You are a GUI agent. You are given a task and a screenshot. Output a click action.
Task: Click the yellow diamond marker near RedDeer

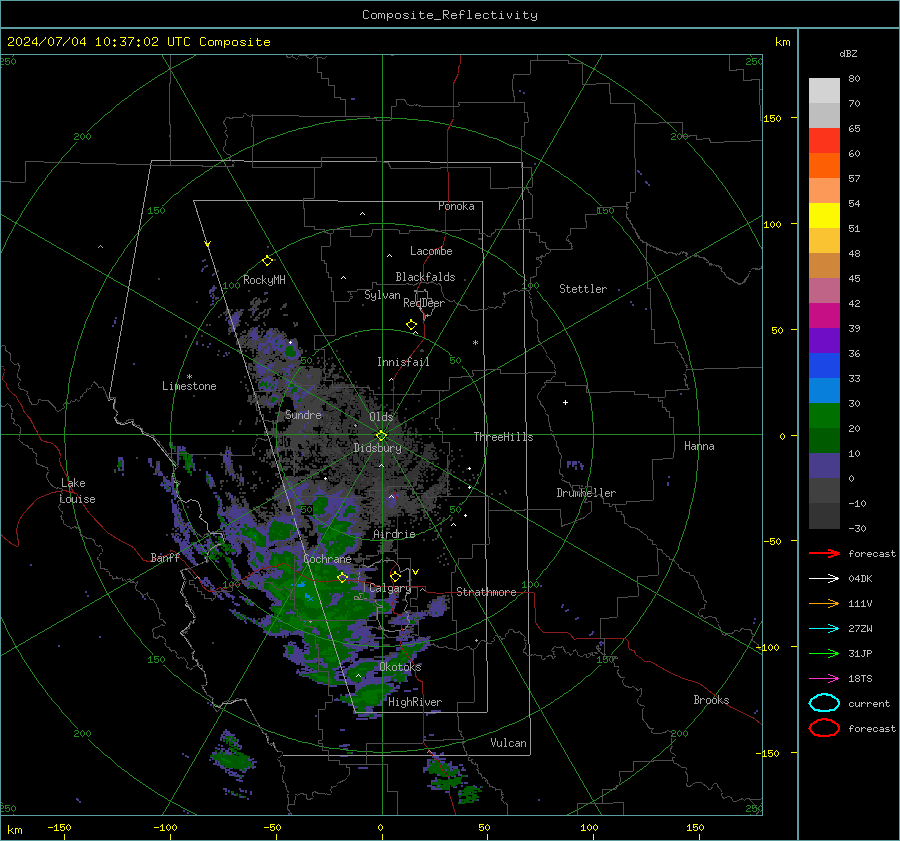point(411,325)
